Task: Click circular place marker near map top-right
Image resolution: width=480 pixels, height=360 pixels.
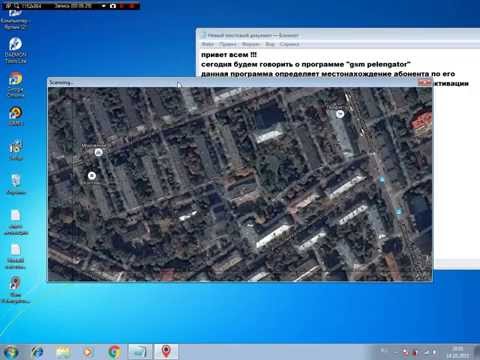Action: click(339, 114)
